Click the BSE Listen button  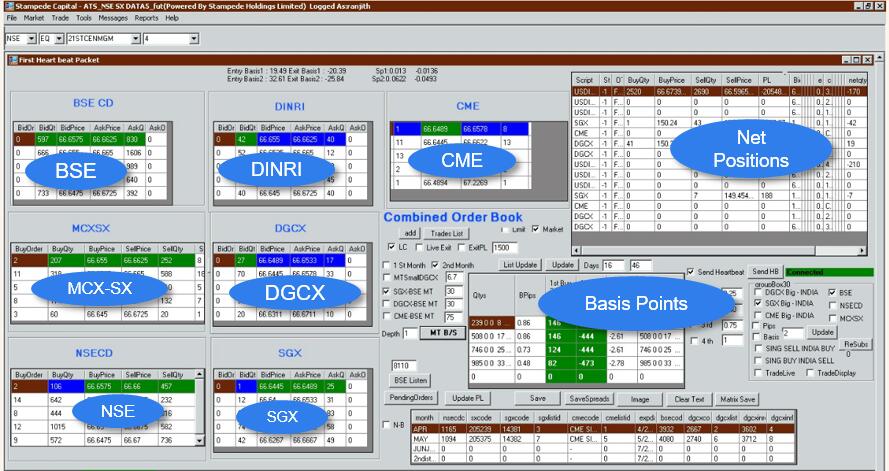411,381
